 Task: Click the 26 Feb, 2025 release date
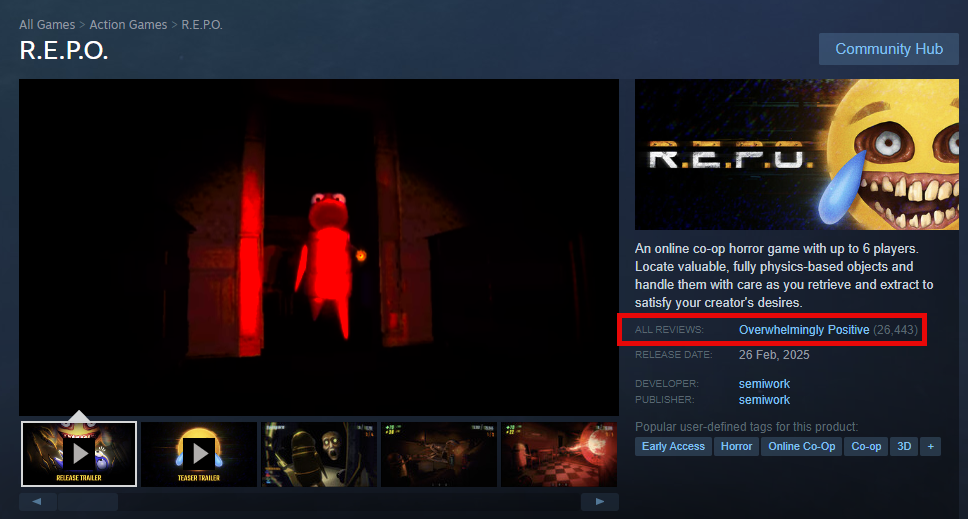tap(774, 355)
